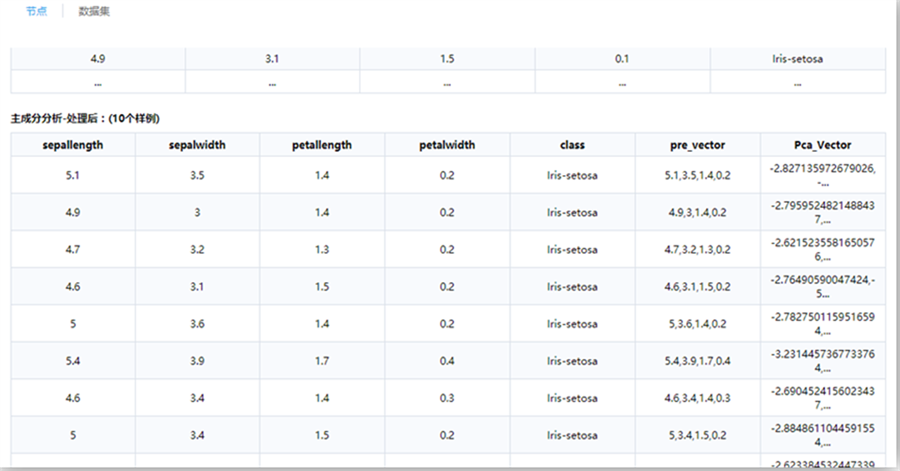The image size is (900, 471).
Task: Click the petallength column header
Action: click(x=321, y=145)
